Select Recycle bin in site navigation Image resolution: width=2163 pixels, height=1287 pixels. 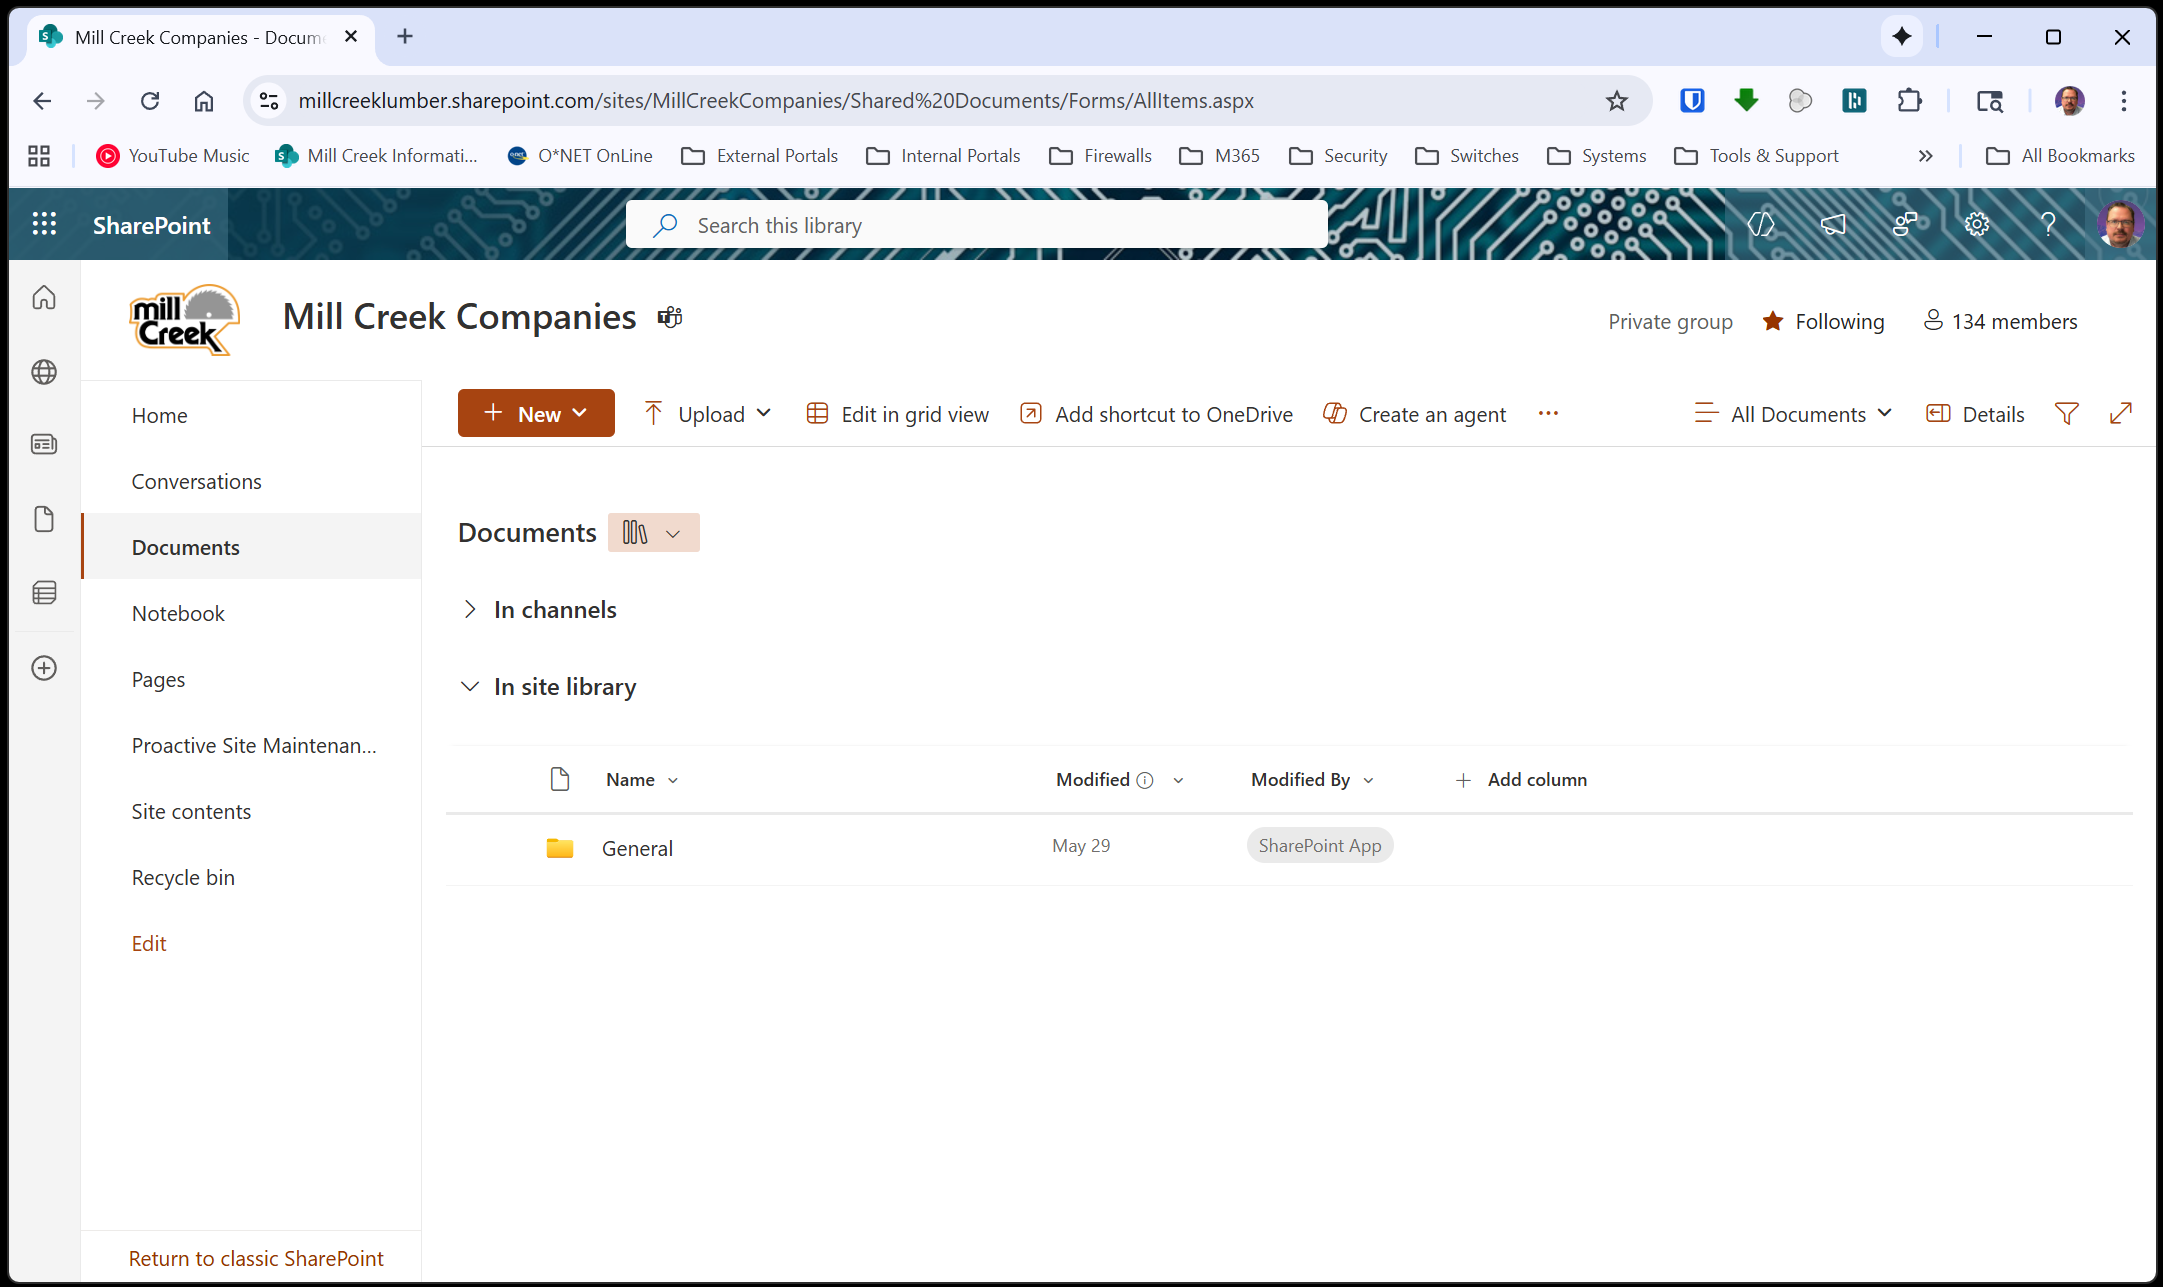[183, 878]
